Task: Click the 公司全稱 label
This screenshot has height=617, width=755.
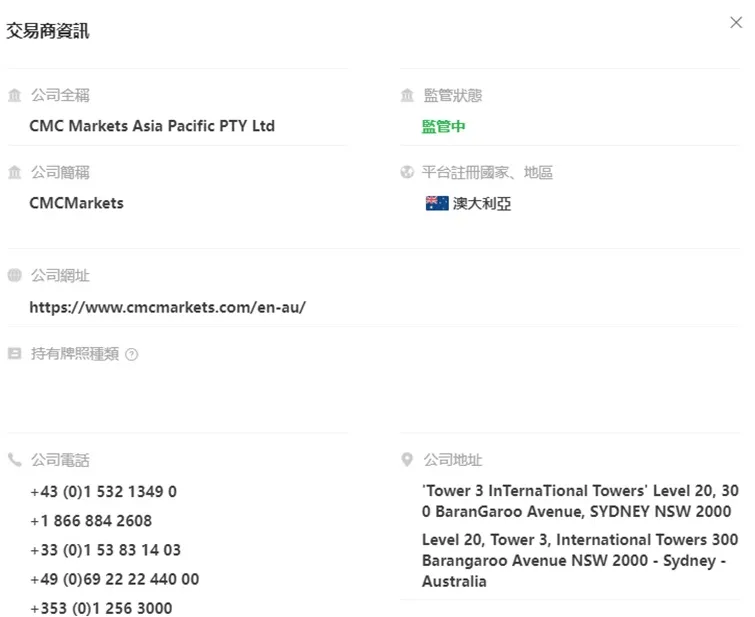Action: 61,95
